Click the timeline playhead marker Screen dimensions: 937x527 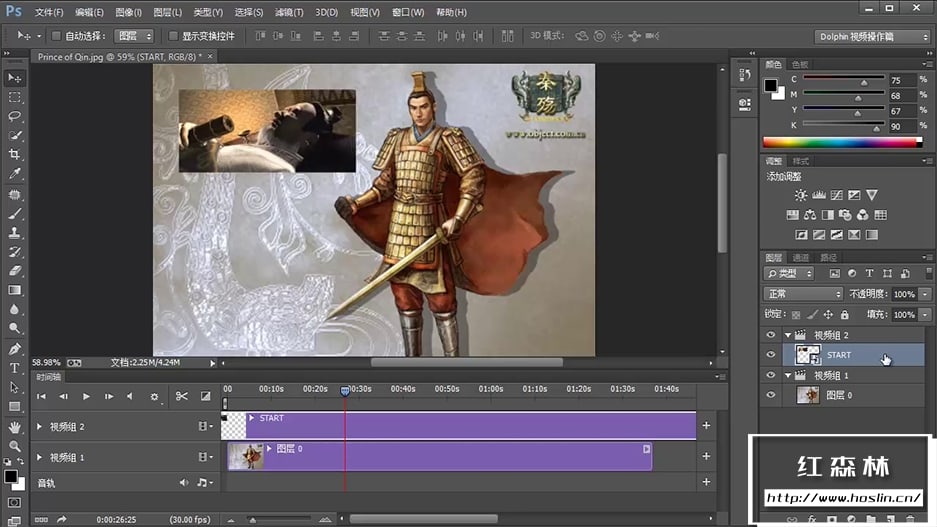click(x=345, y=391)
